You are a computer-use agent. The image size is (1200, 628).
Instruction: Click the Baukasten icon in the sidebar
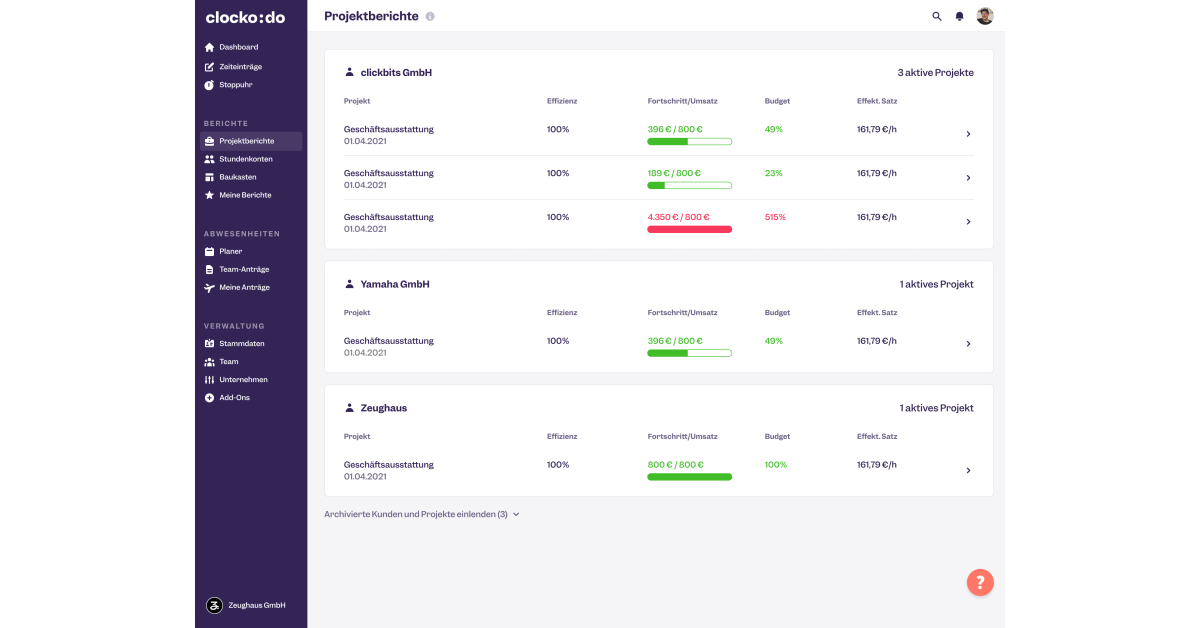click(209, 177)
